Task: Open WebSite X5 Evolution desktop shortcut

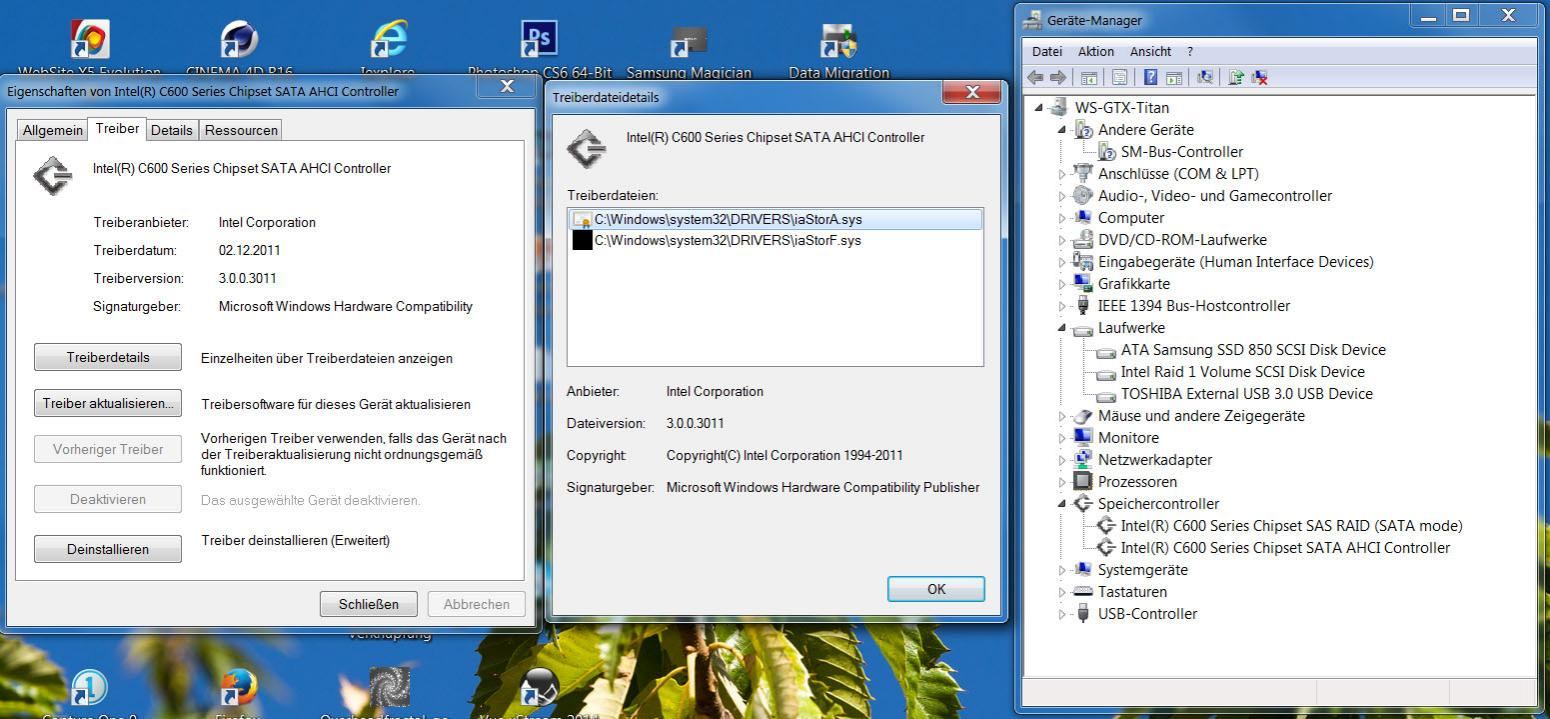Action: pos(90,41)
